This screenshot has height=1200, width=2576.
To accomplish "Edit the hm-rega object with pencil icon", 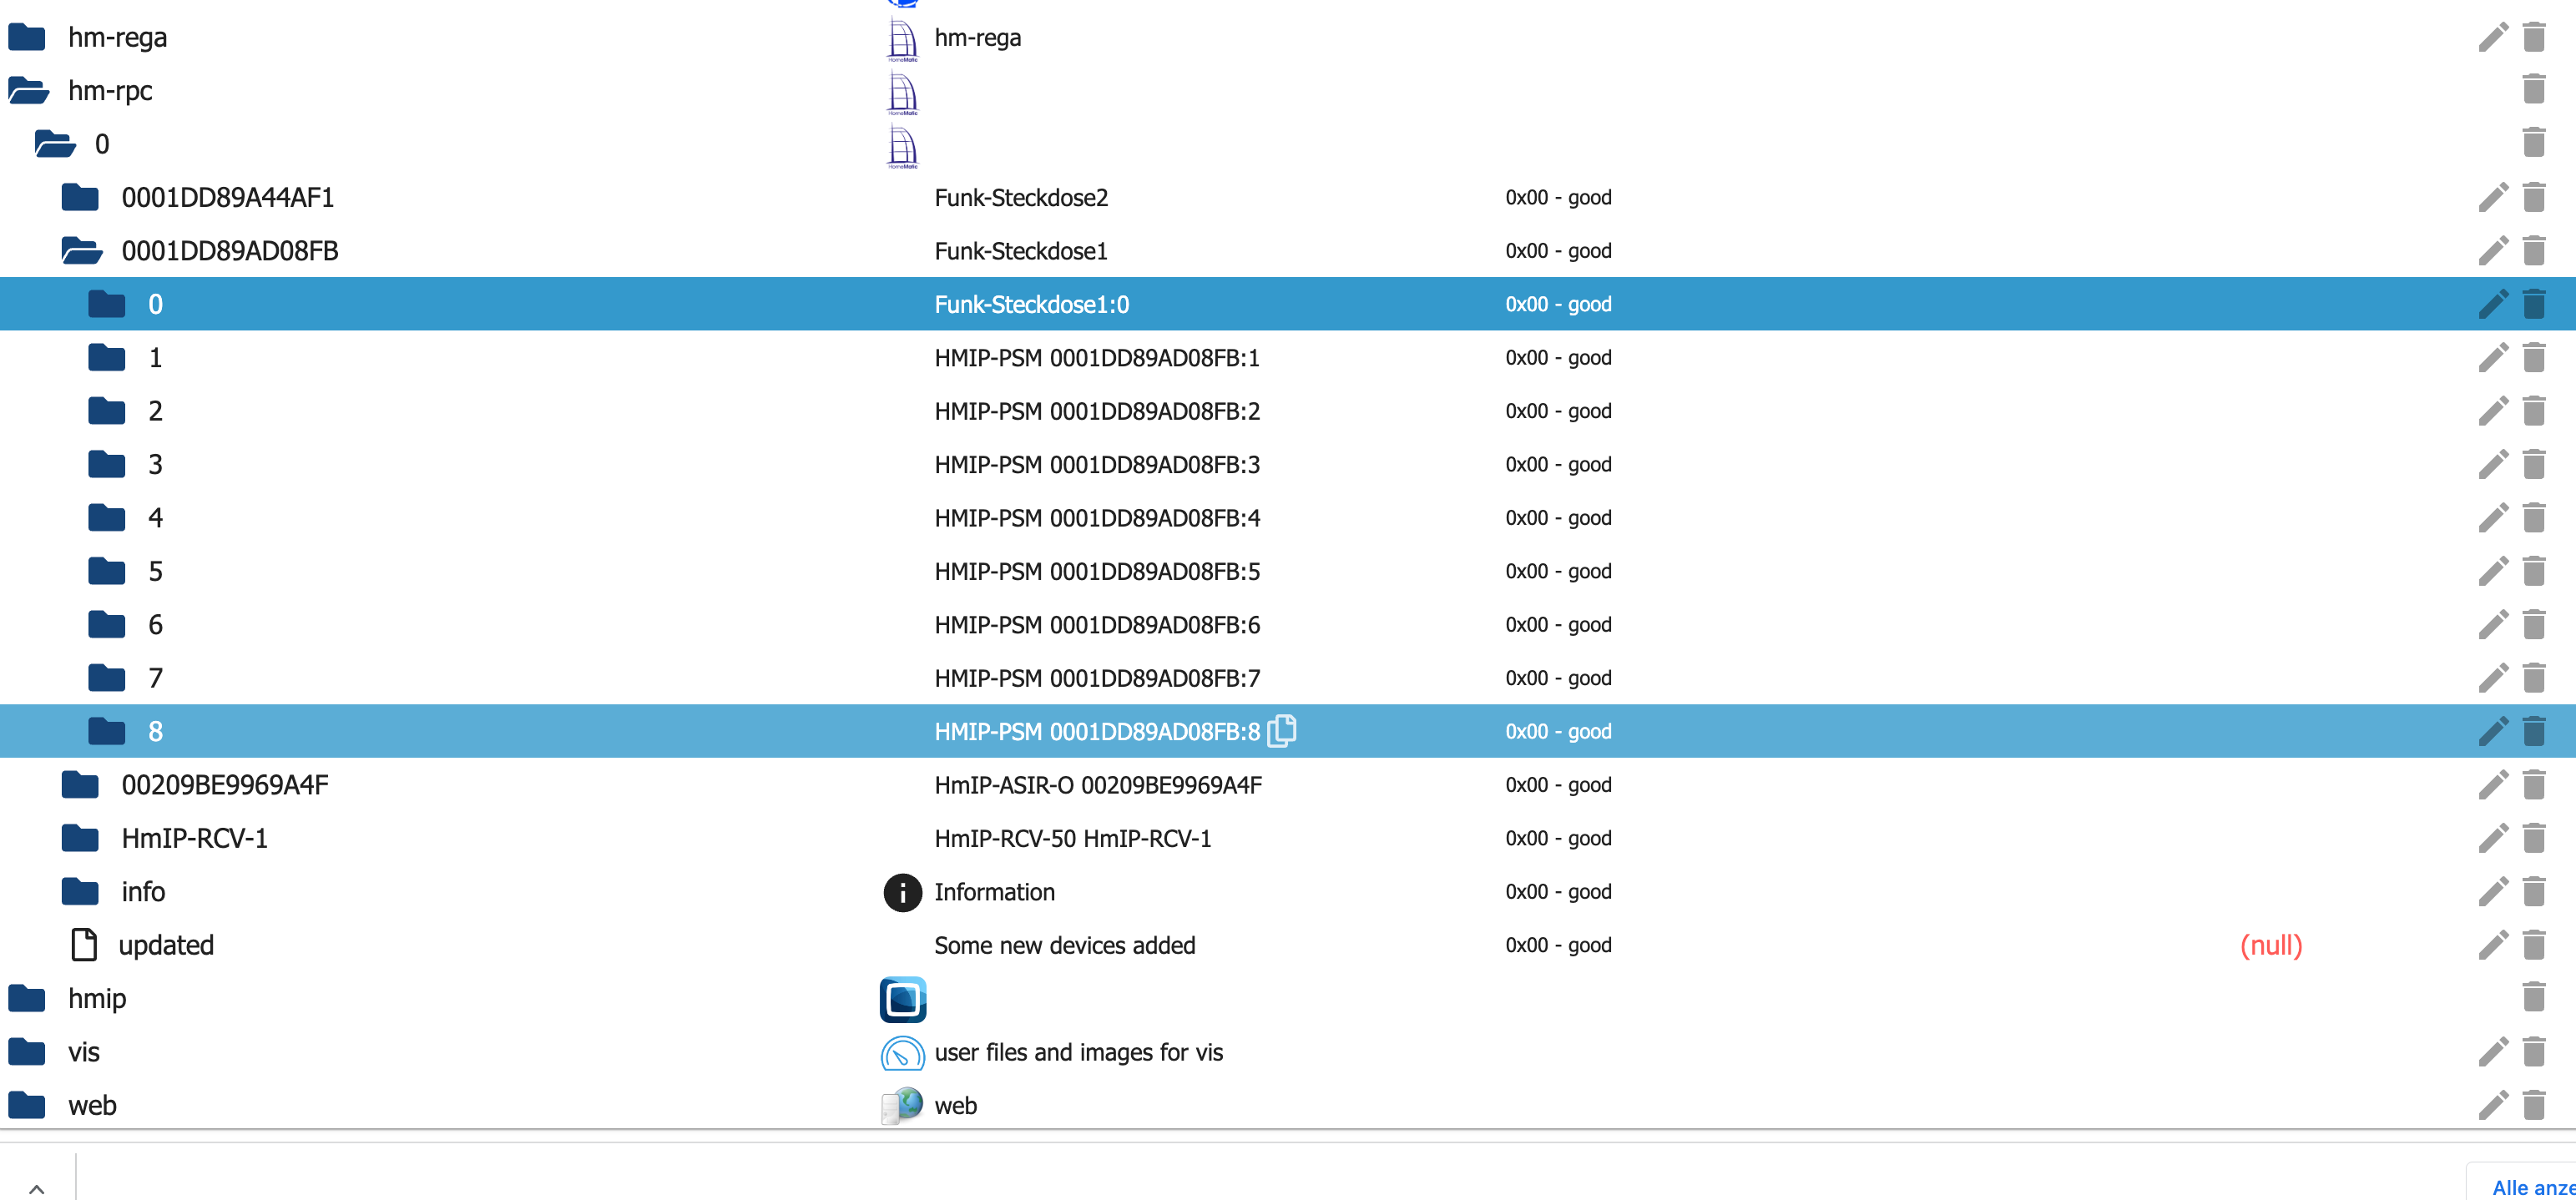I will click(2493, 37).
